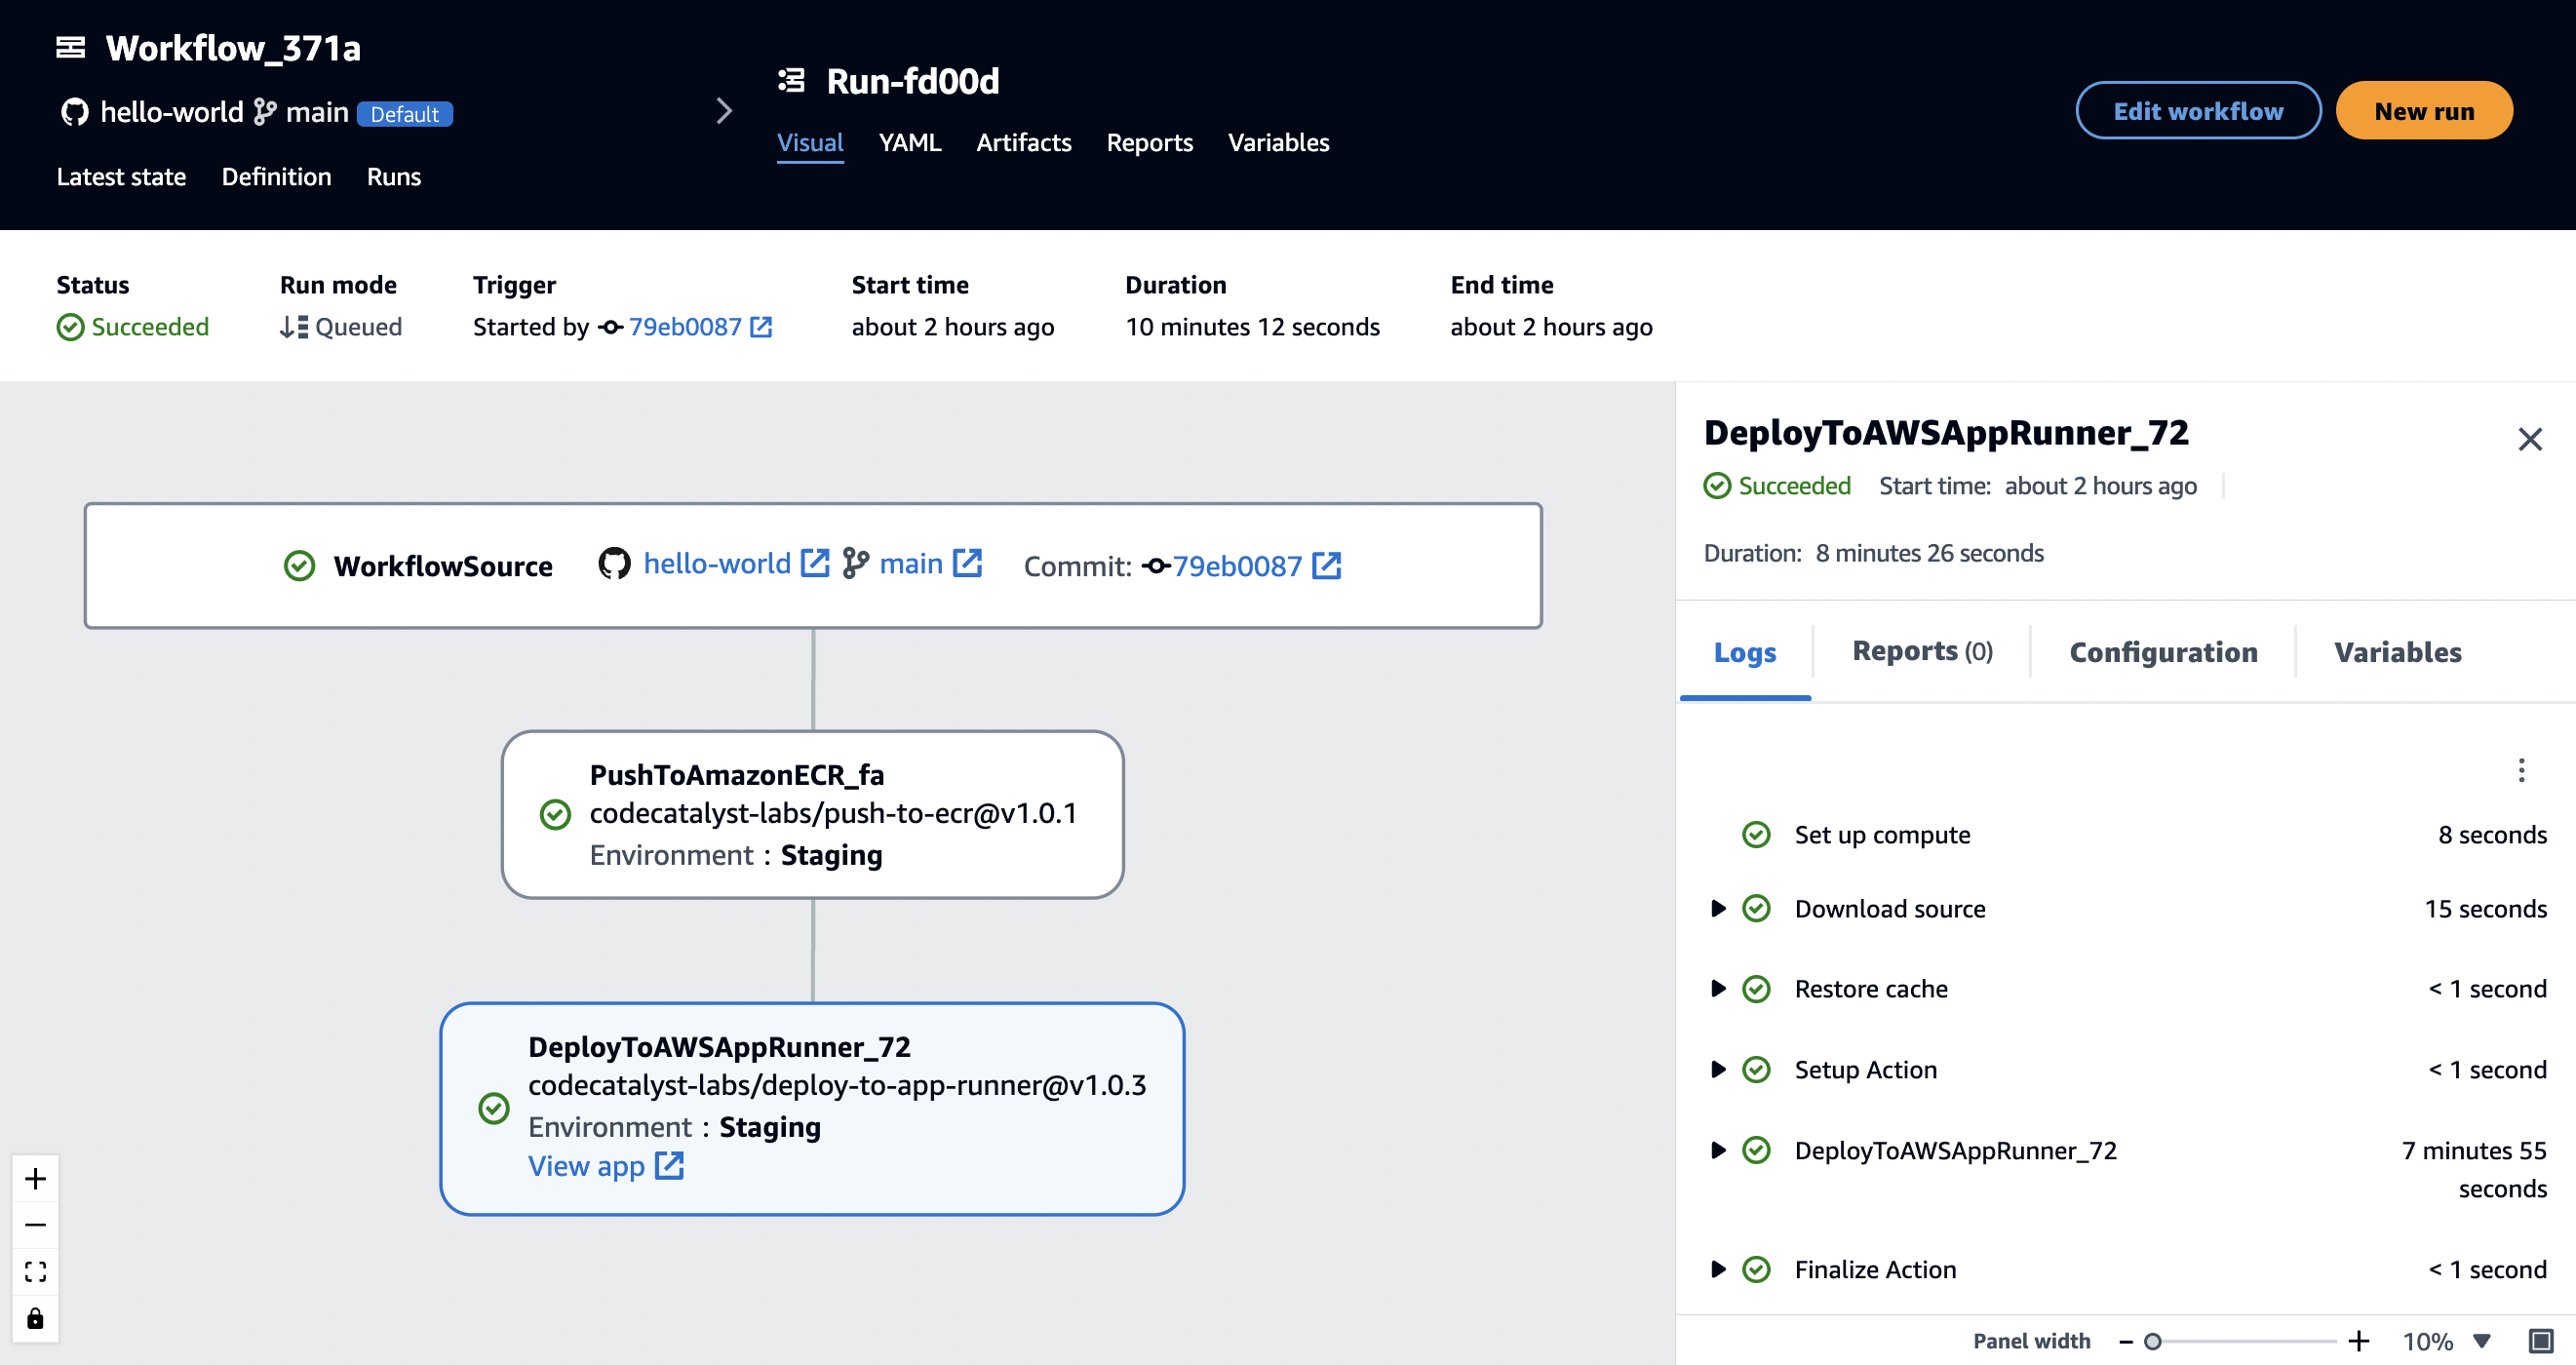Click the lock icon below the zoom controls
The image size is (2576, 1365).
[36, 1317]
